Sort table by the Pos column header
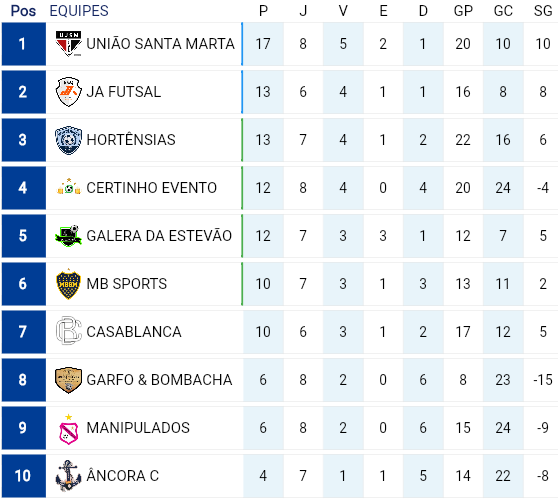This screenshot has width=558, height=501. pos(23,11)
